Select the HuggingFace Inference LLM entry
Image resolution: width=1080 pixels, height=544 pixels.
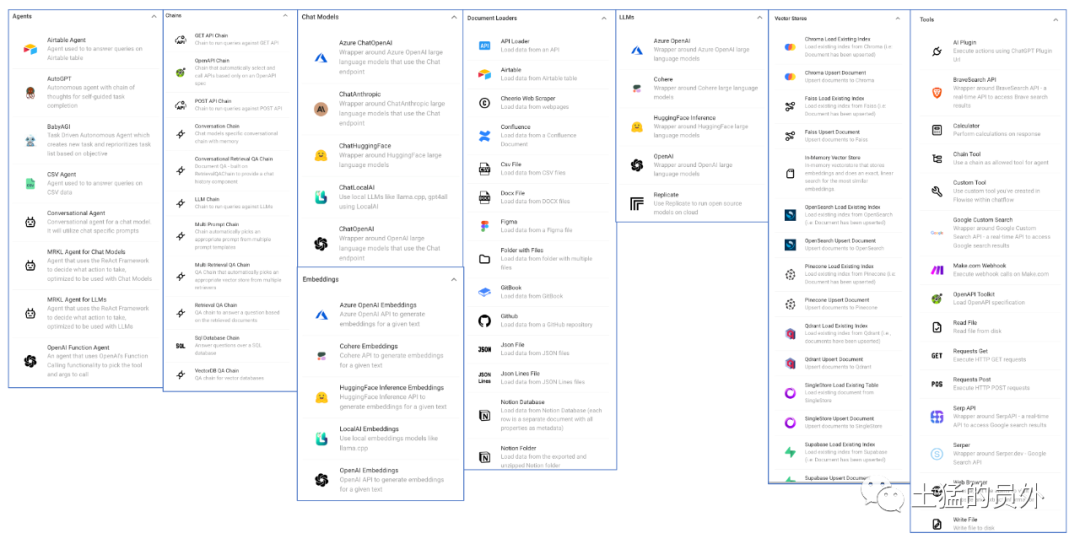pos(692,127)
